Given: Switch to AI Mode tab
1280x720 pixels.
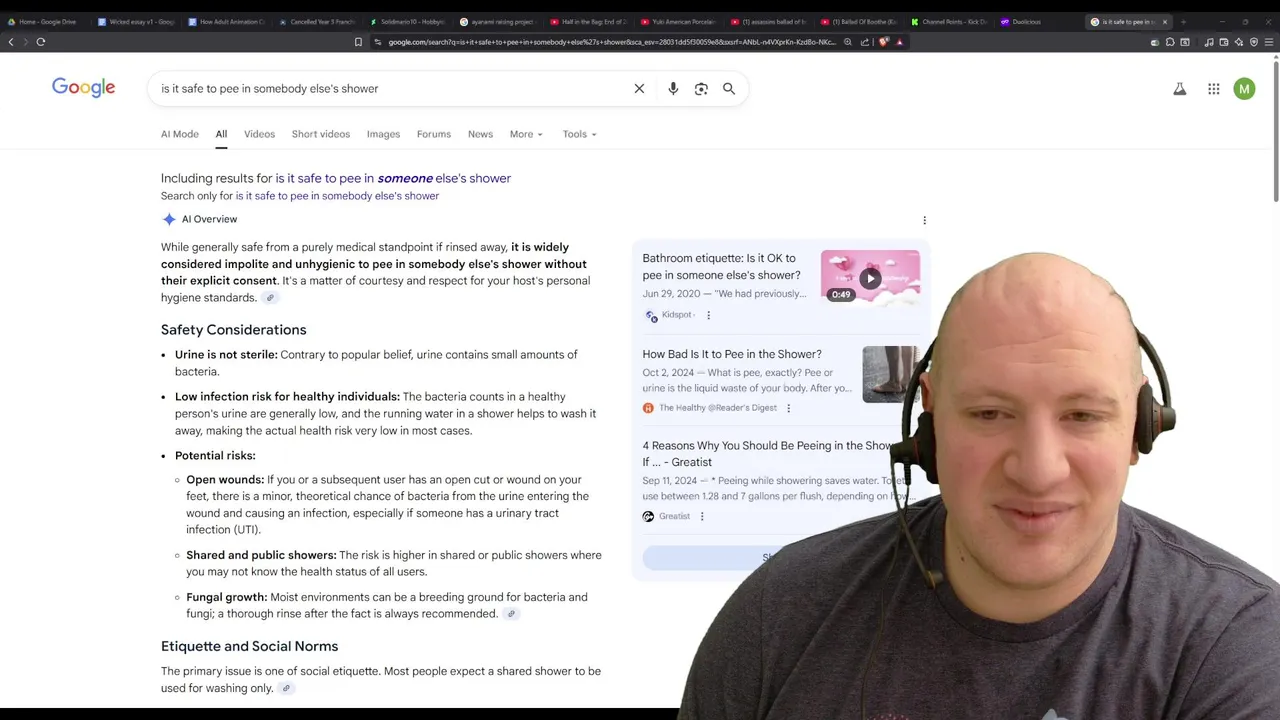Looking at the screenshot, I should point(180,134).
